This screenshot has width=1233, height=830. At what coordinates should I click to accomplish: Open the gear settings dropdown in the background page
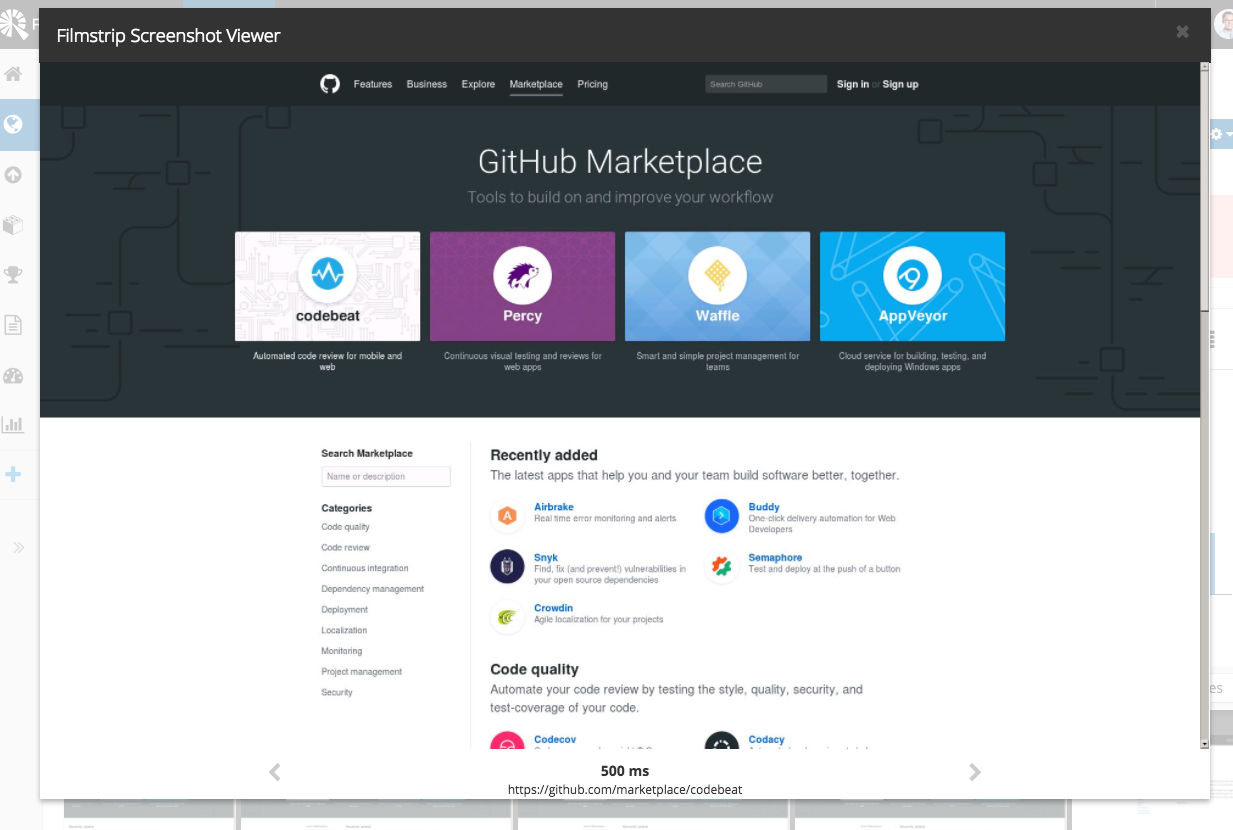[x=1221, y=134]
